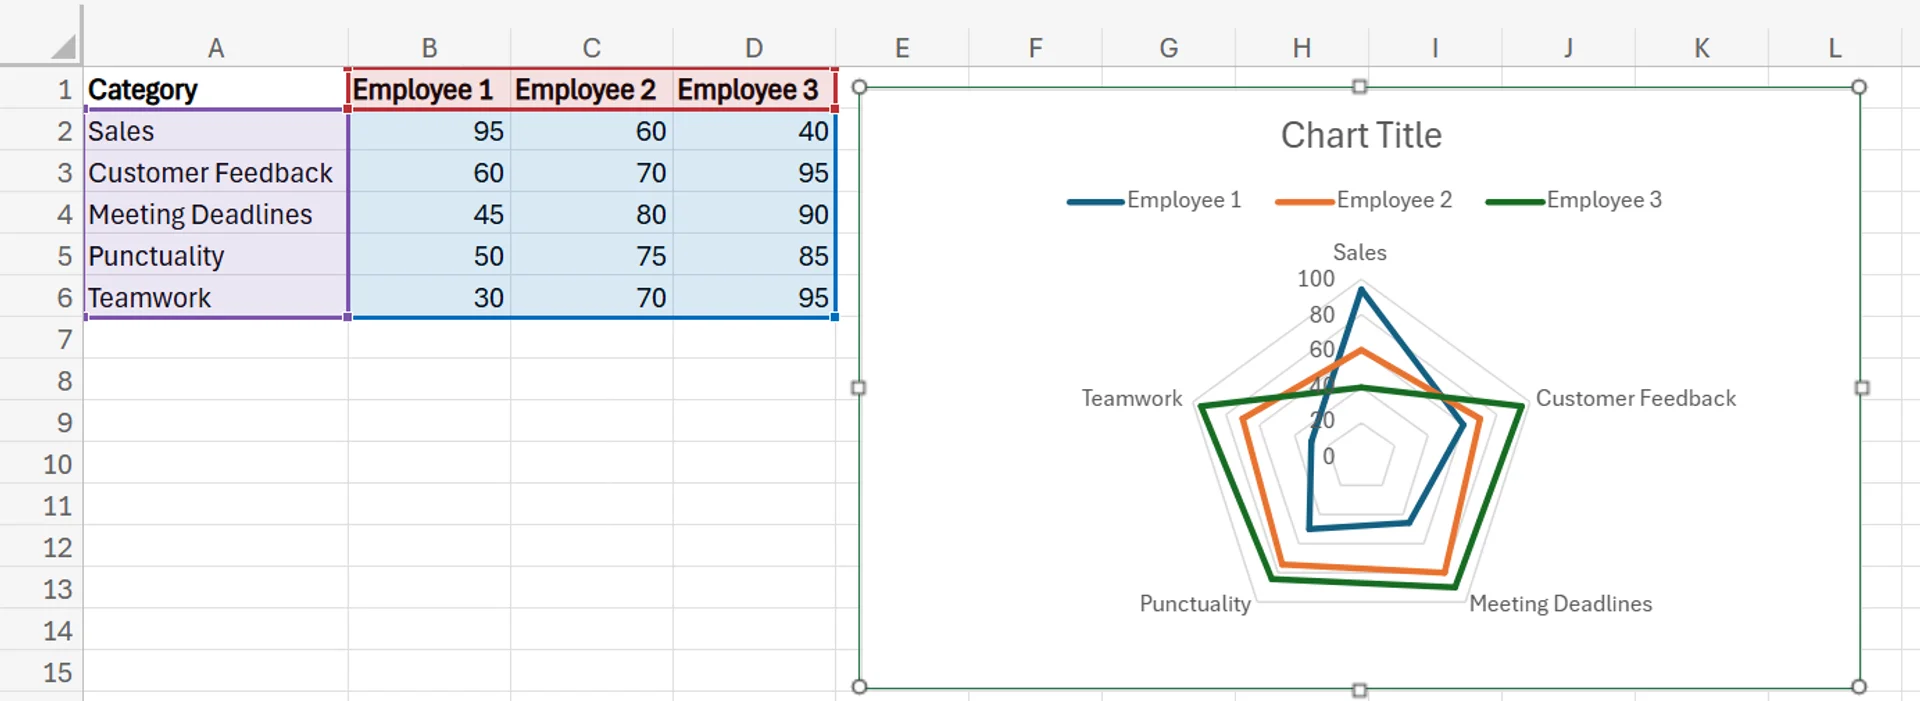Click the Employee 3 header cell
The height and width of the screenshot is (701, 1920).
754,89
